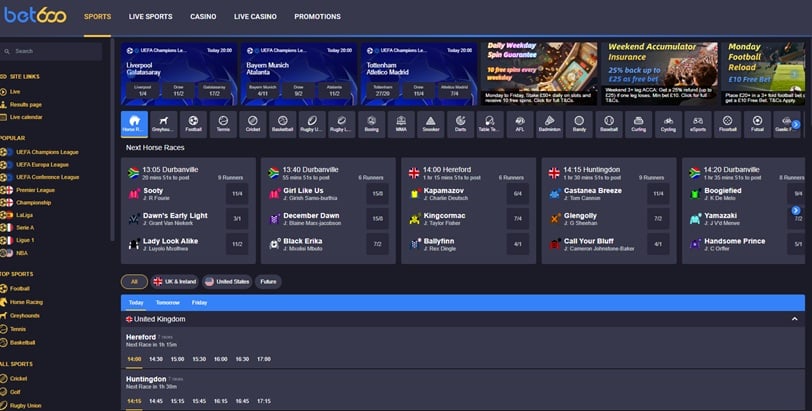
Task: Open the Tennis sport icon tile
Action: (x=223, y=124)
